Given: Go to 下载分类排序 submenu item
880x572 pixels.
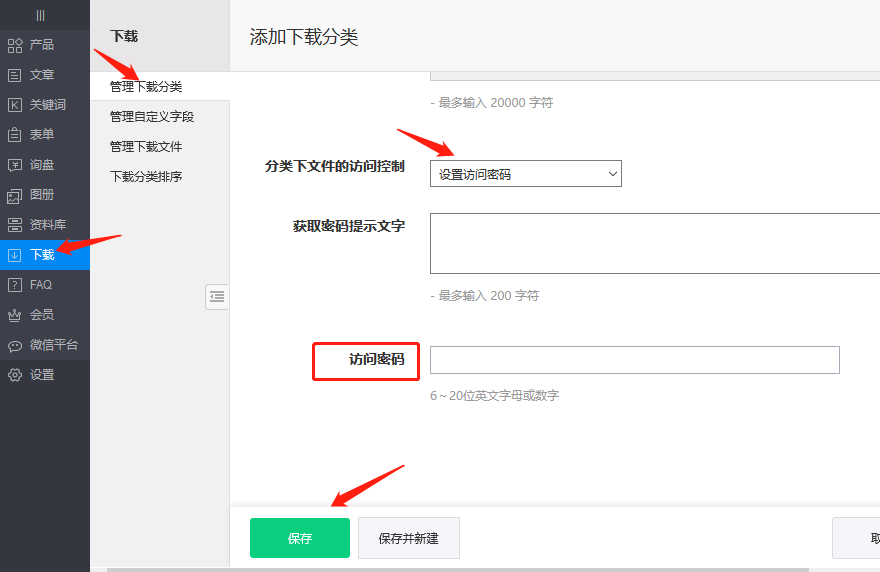Looking at the screenshot, I should click(146, 177).
